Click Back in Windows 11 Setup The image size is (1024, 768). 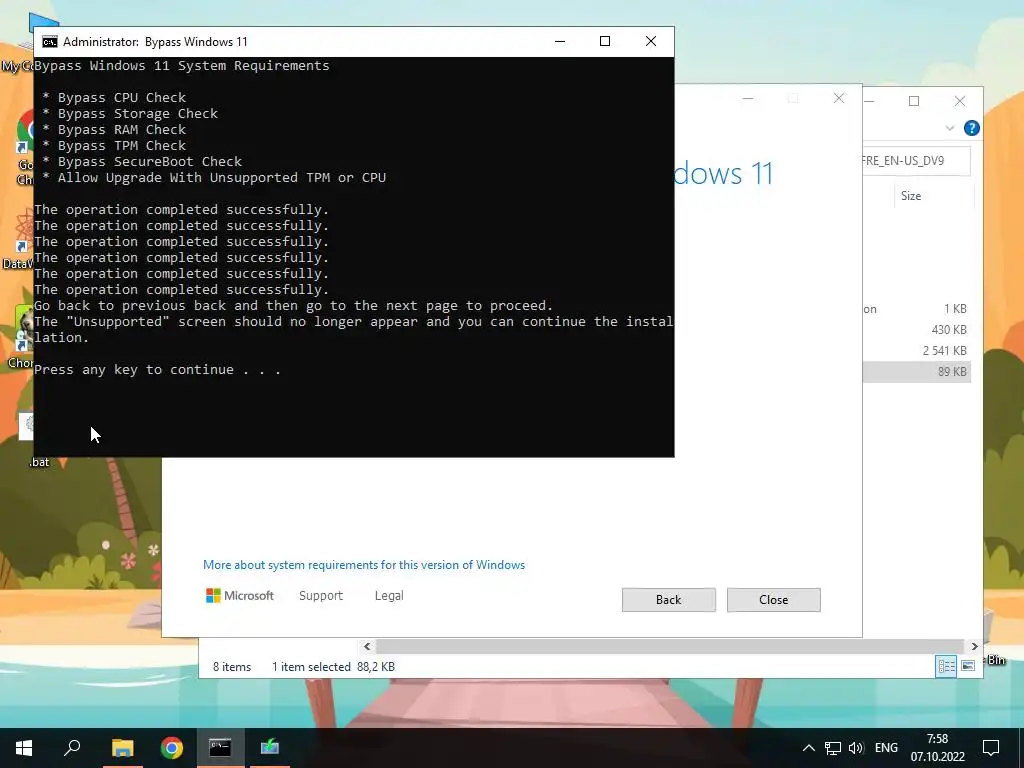click(669, 600)
